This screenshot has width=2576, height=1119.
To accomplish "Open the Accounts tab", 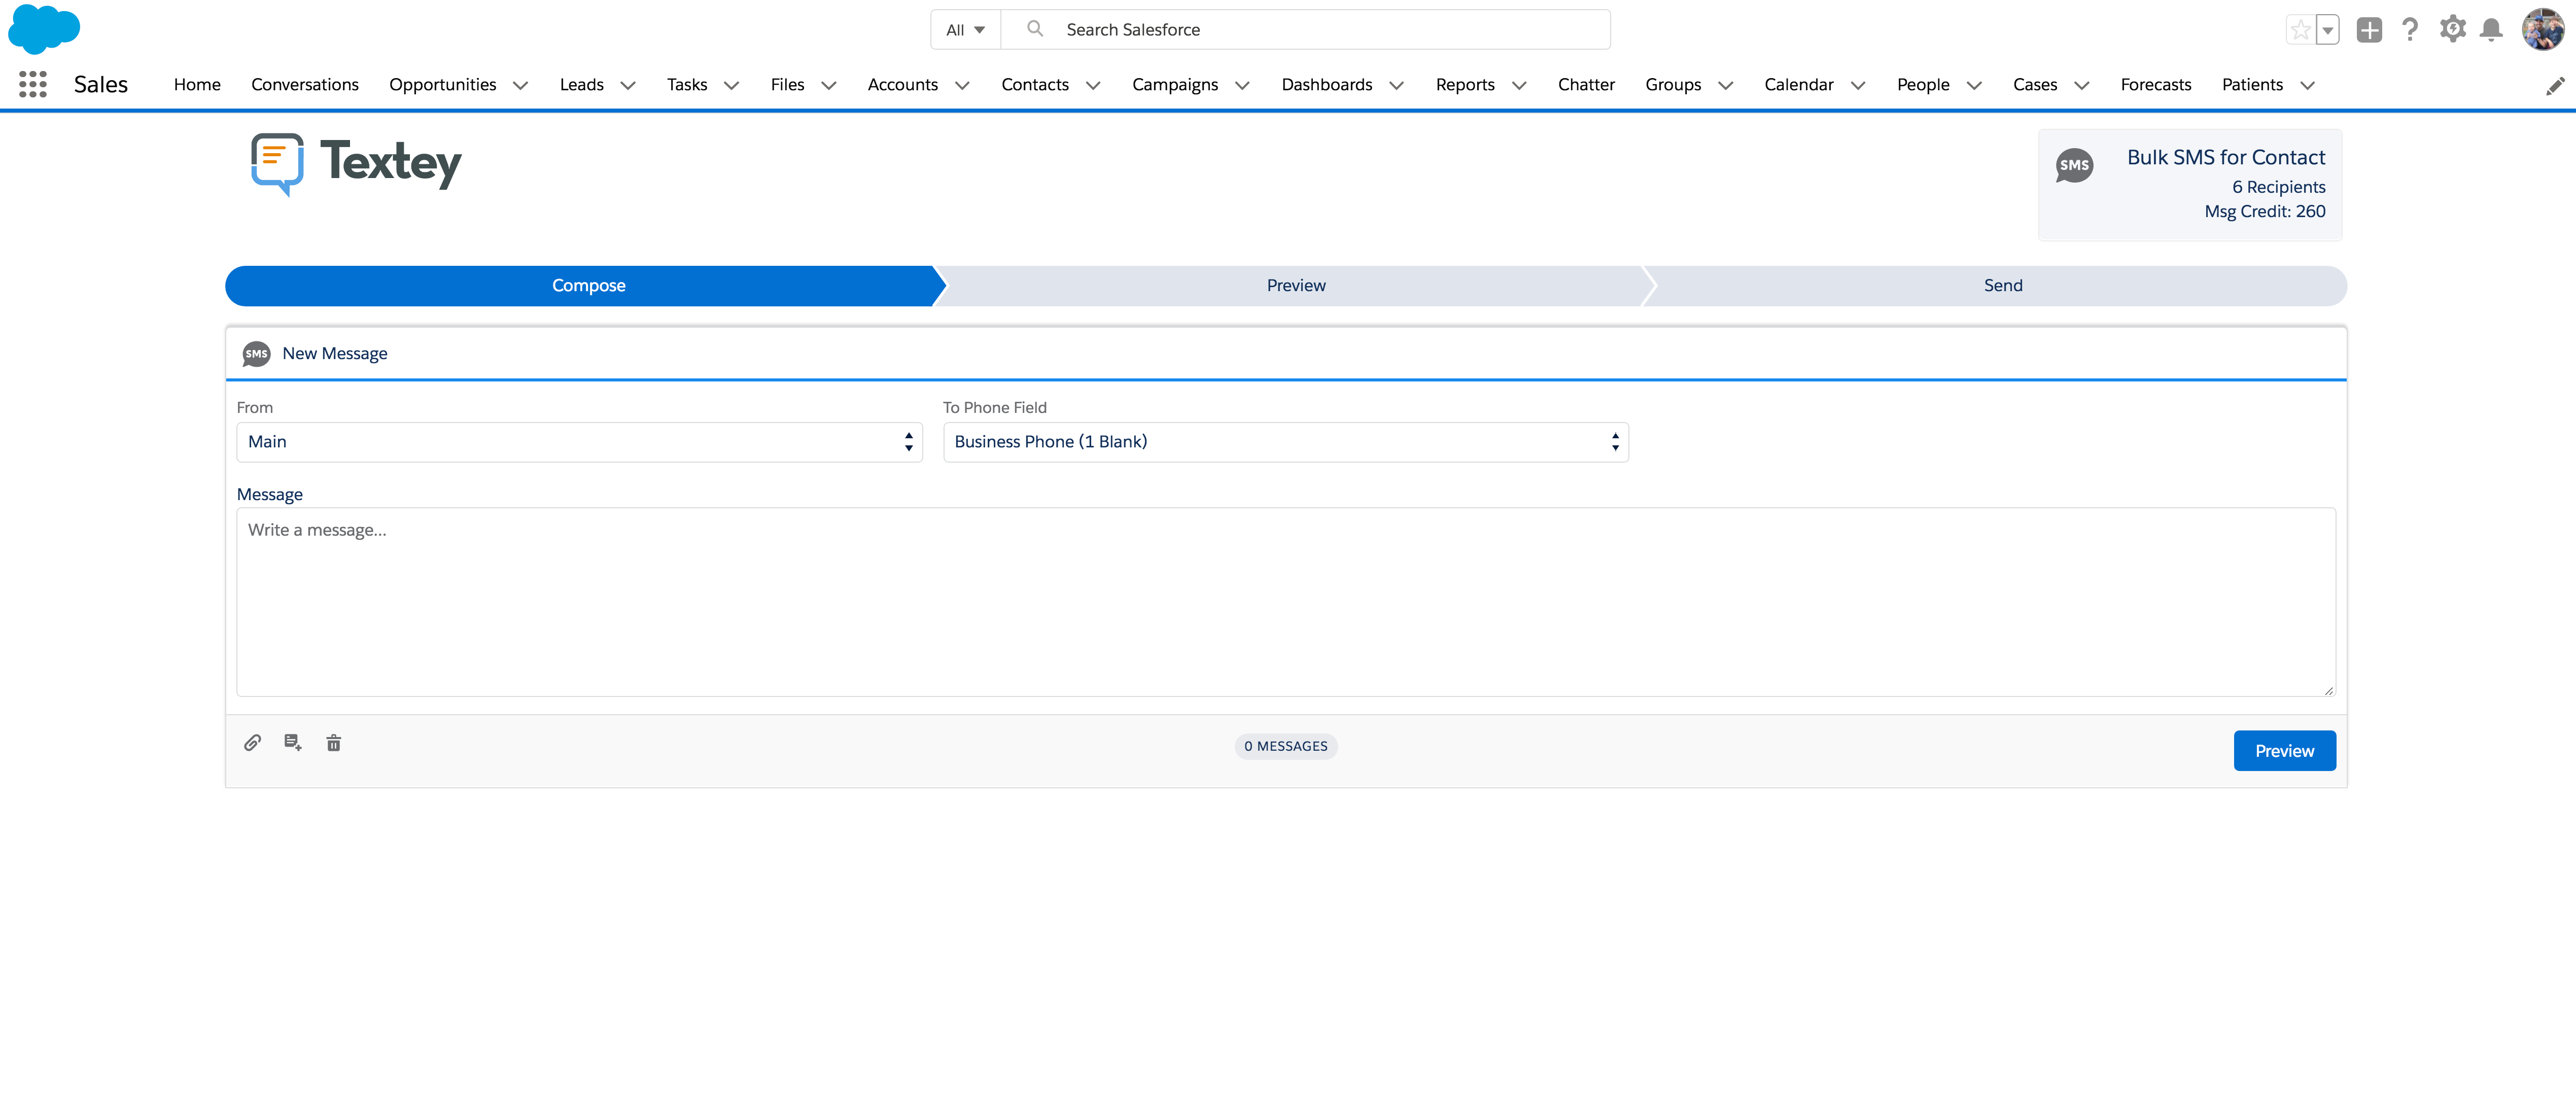I will 902,85.
